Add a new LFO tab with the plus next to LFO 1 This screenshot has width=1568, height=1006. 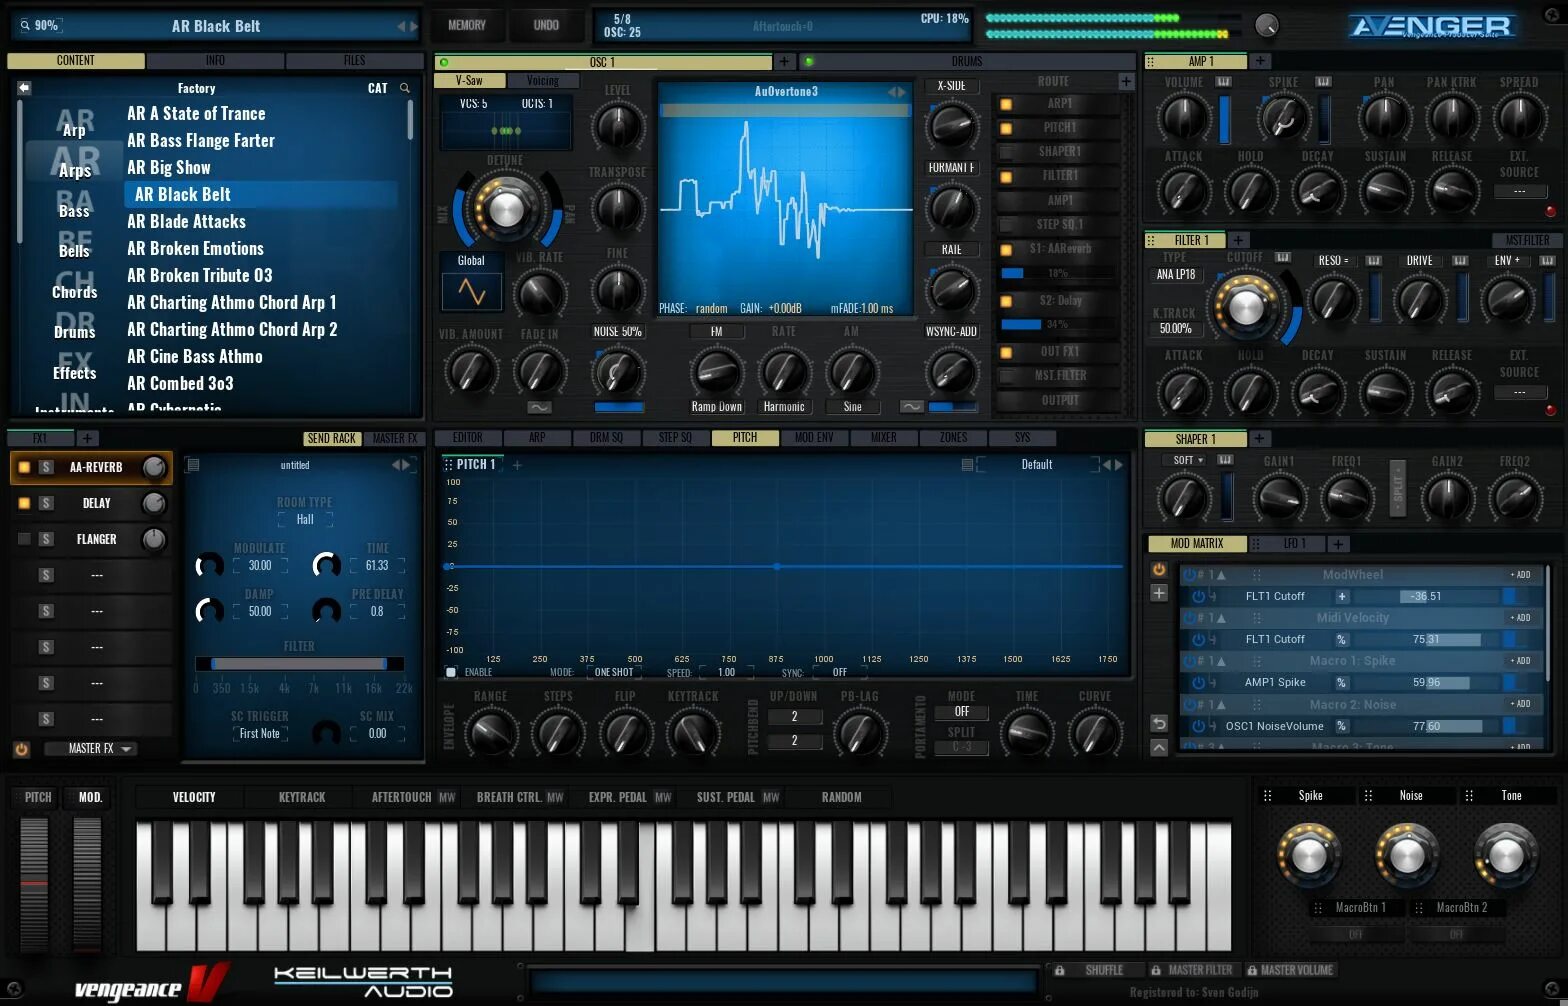[1338, 544]
